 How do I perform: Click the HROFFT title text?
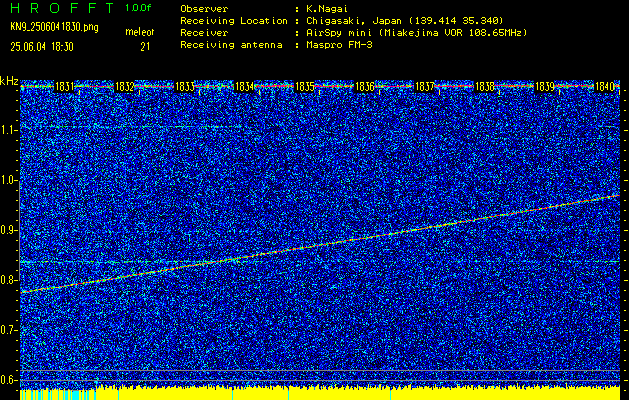[62, 8]
